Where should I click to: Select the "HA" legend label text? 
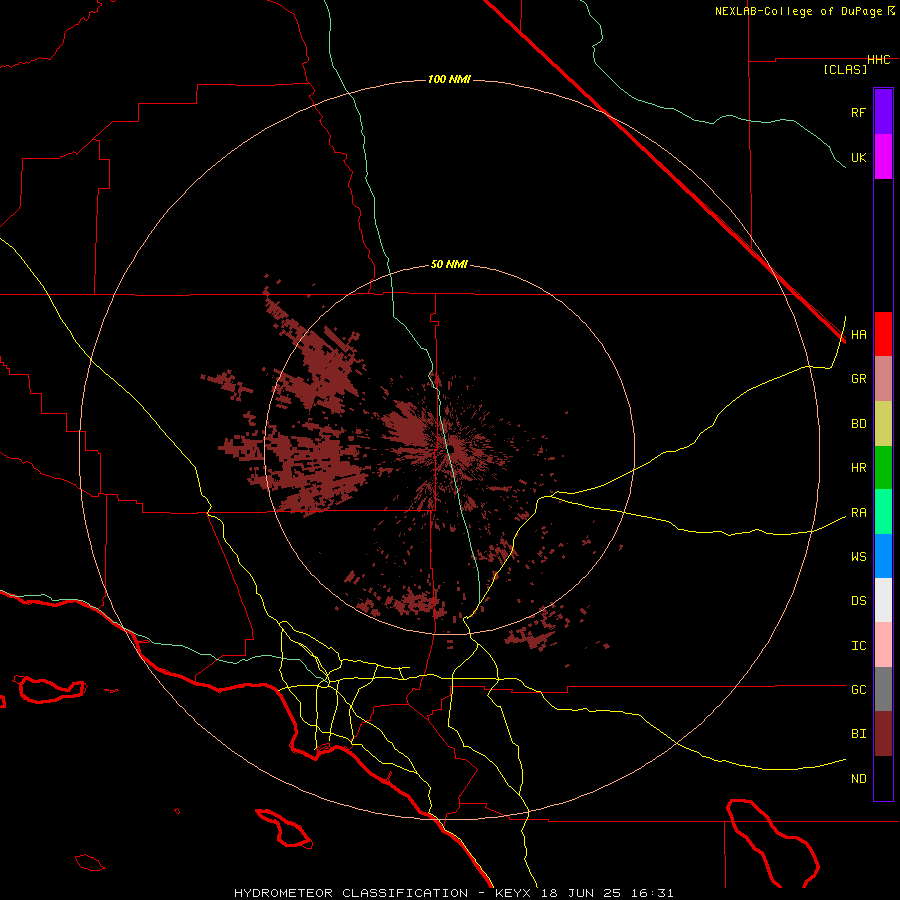pyautogui.click(x=858, y=335)
